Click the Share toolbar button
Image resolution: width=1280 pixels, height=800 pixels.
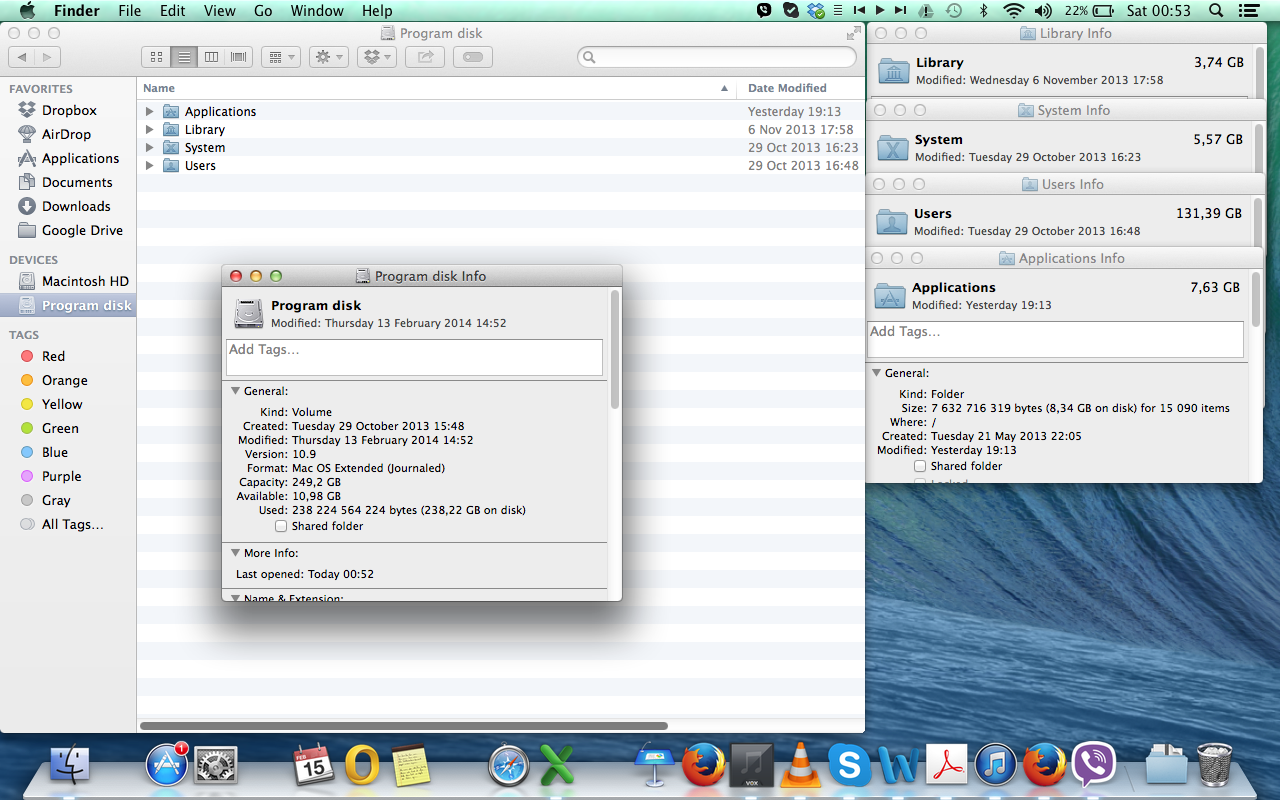425,57
